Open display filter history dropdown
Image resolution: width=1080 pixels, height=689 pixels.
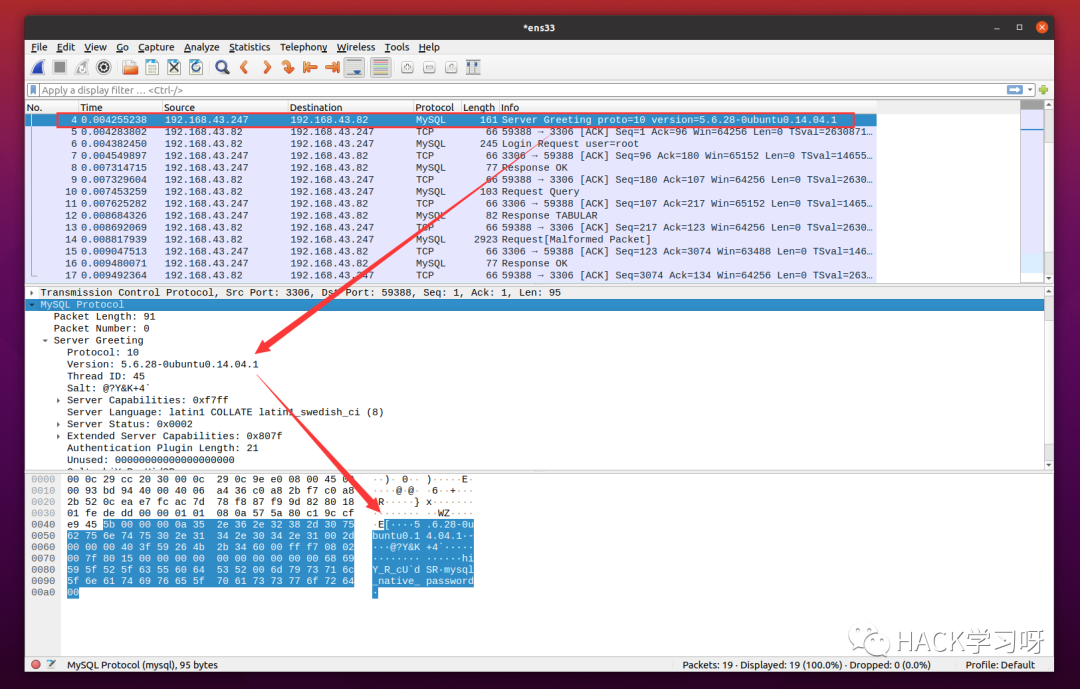click(1030, 90)
